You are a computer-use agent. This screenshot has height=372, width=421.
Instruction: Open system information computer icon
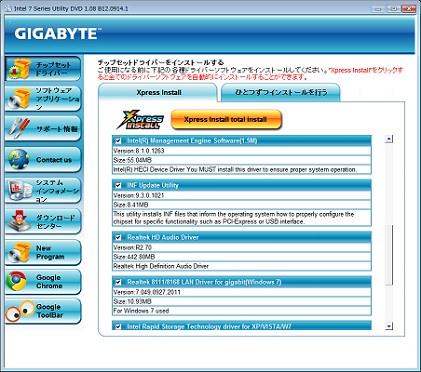click(x=19, y=190)
